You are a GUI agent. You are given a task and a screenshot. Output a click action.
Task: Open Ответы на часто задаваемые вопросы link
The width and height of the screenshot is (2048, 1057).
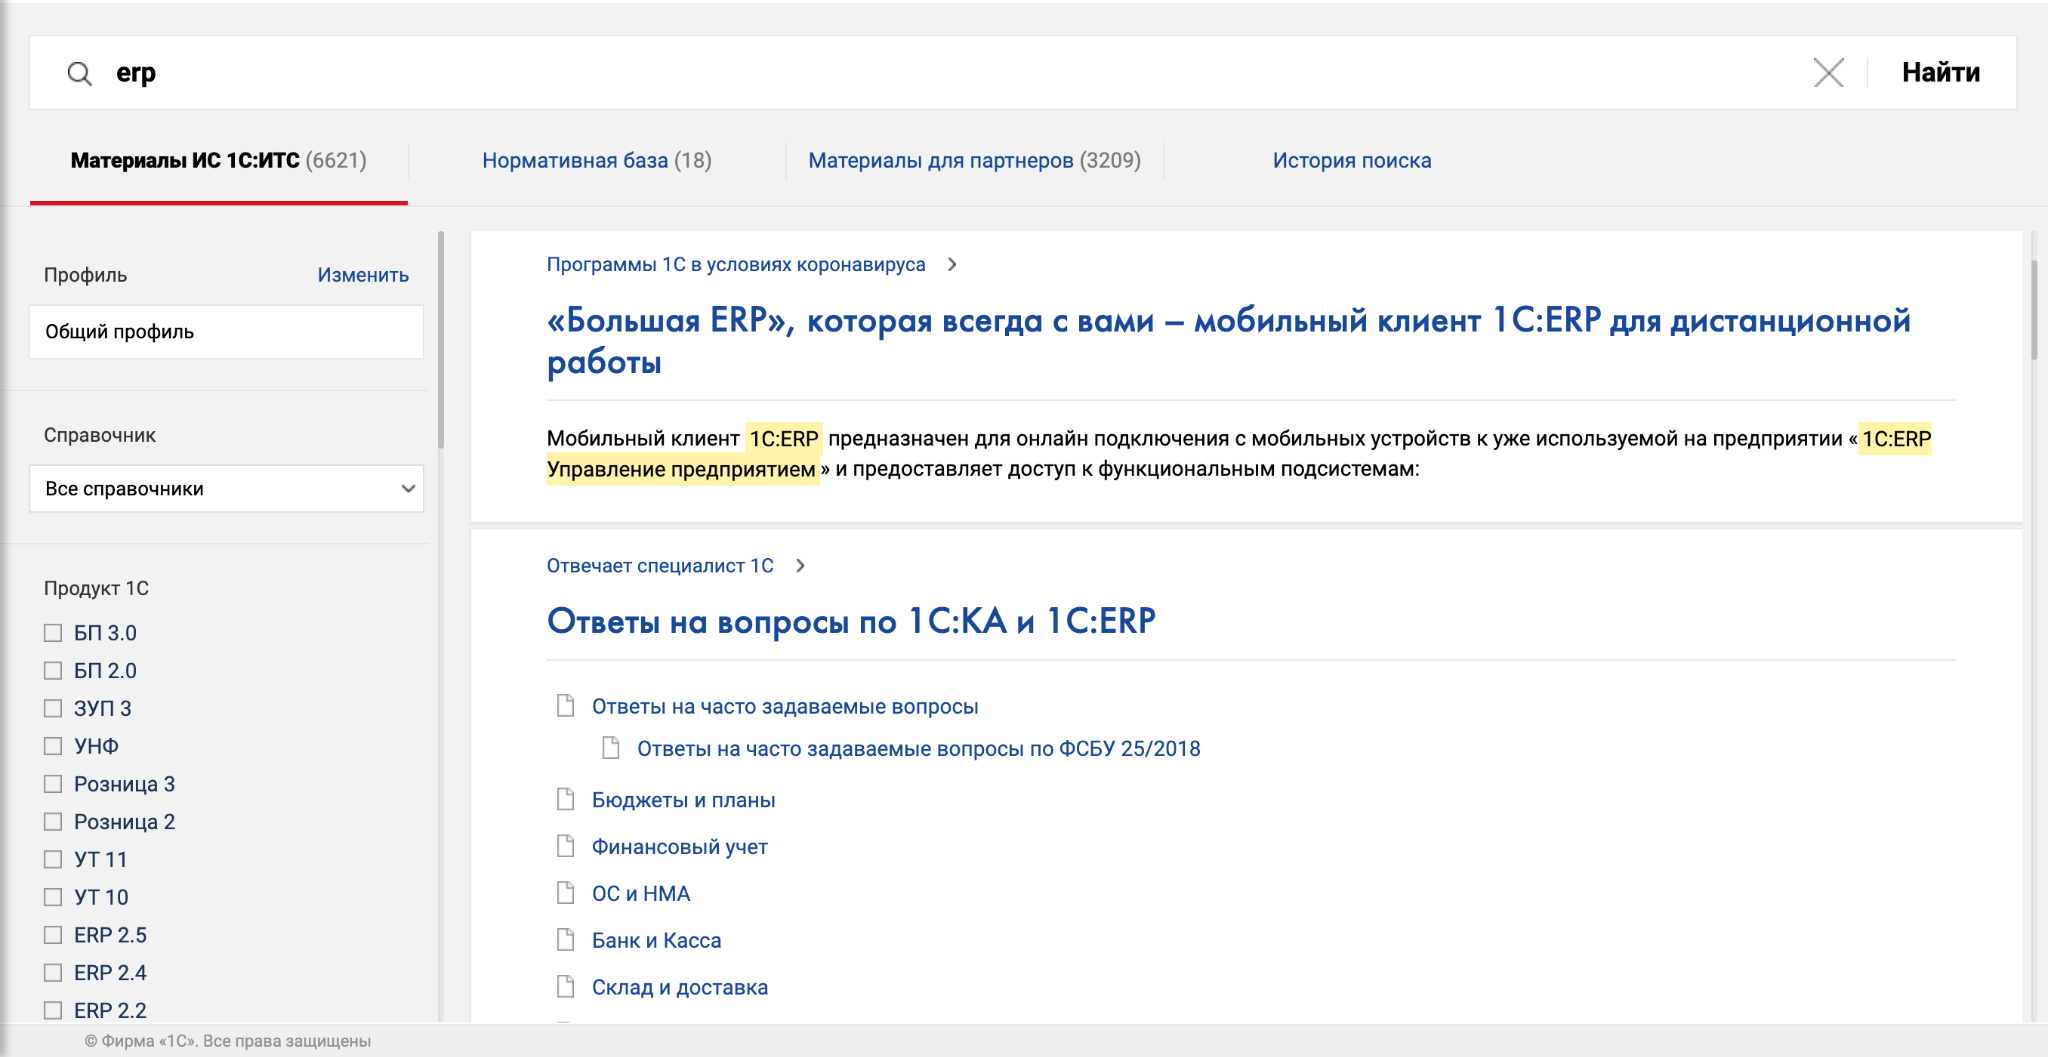pyautogui.click(x=785, y=707)
